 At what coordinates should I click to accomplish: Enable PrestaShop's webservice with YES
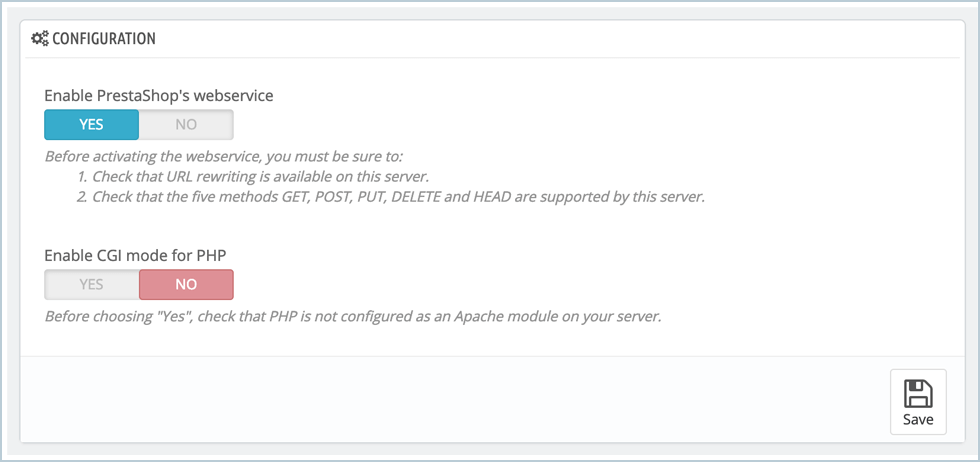92,125
